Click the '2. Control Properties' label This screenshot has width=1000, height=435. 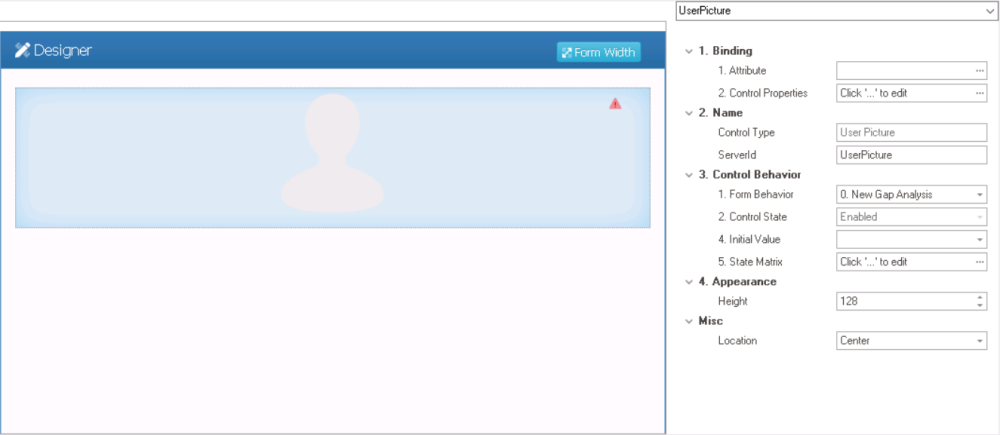763,93
